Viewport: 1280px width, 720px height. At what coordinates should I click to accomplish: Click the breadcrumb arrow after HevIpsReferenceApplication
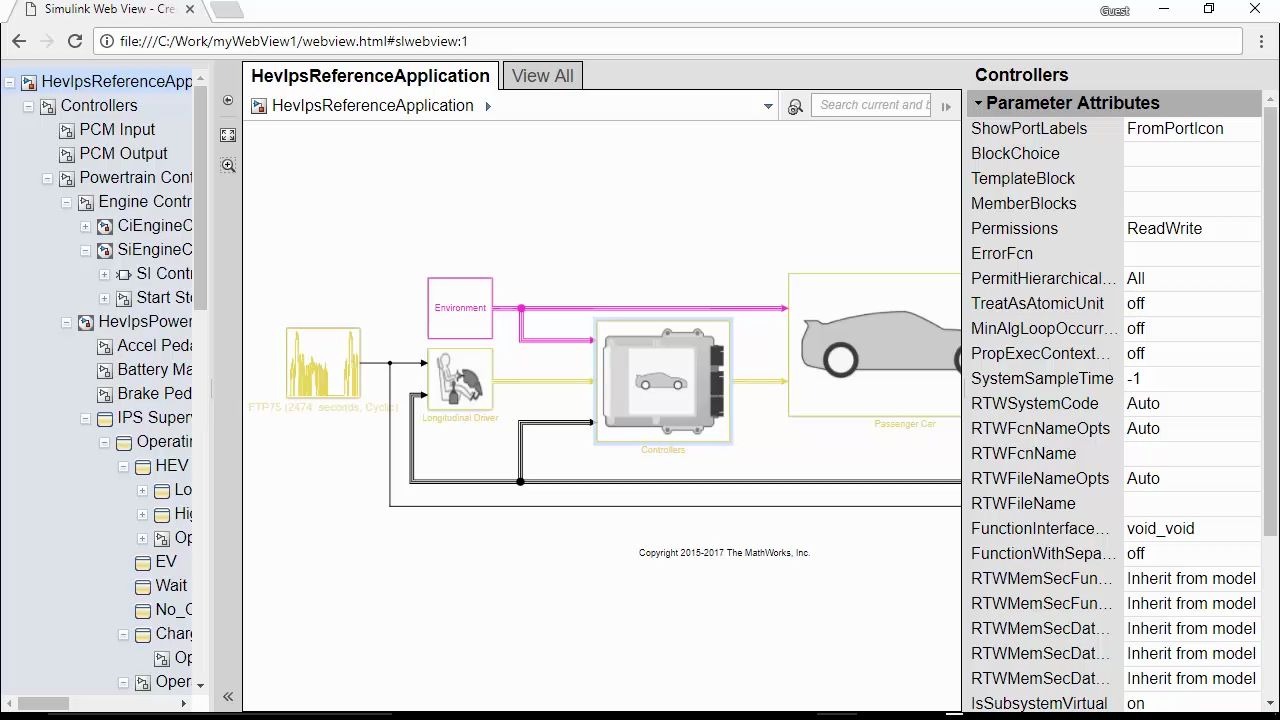coord(488,106)
